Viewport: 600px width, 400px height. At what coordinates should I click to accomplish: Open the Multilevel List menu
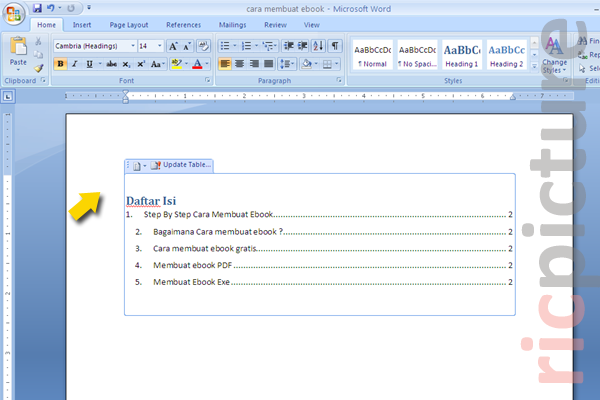point(269,46)
